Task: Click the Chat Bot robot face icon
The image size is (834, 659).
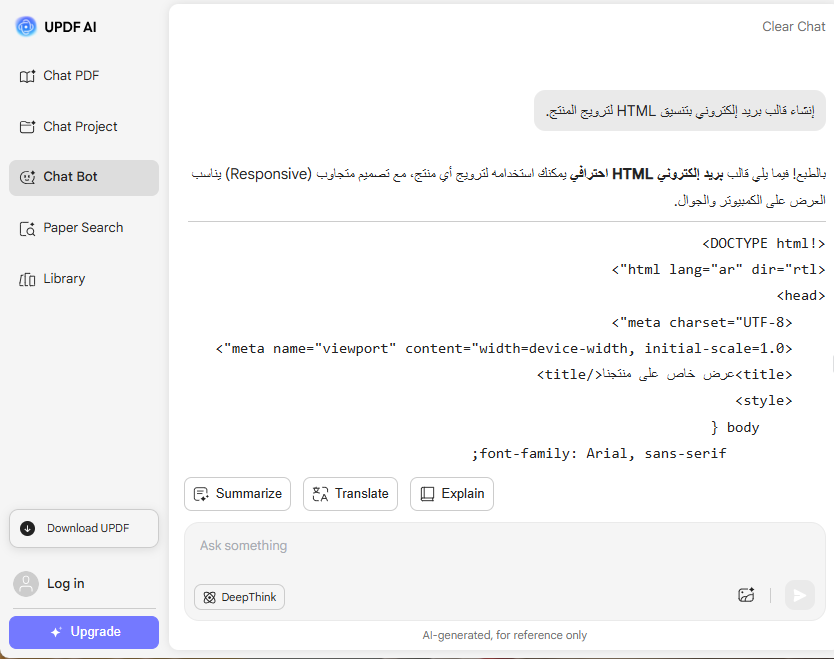Action: [27, 177]
